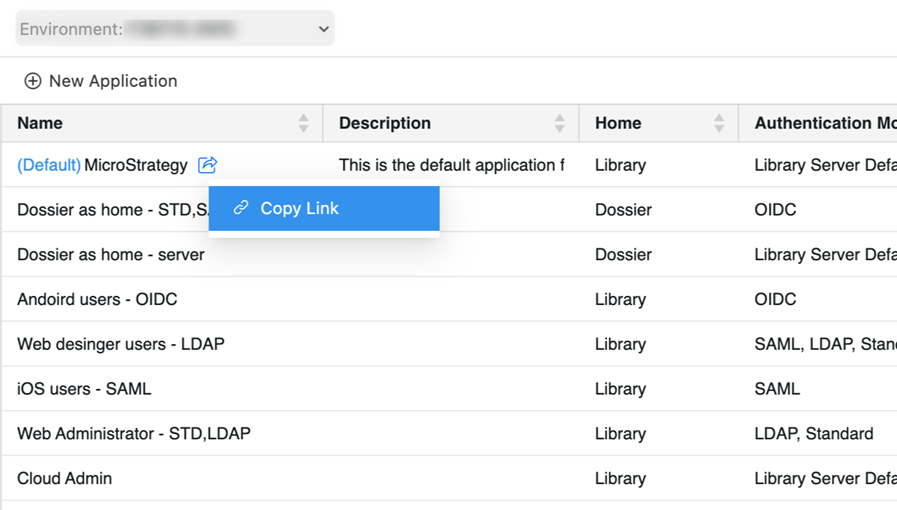Open the Environment dropdown
This screenshot has width=897, height=510.
(175, 29)
